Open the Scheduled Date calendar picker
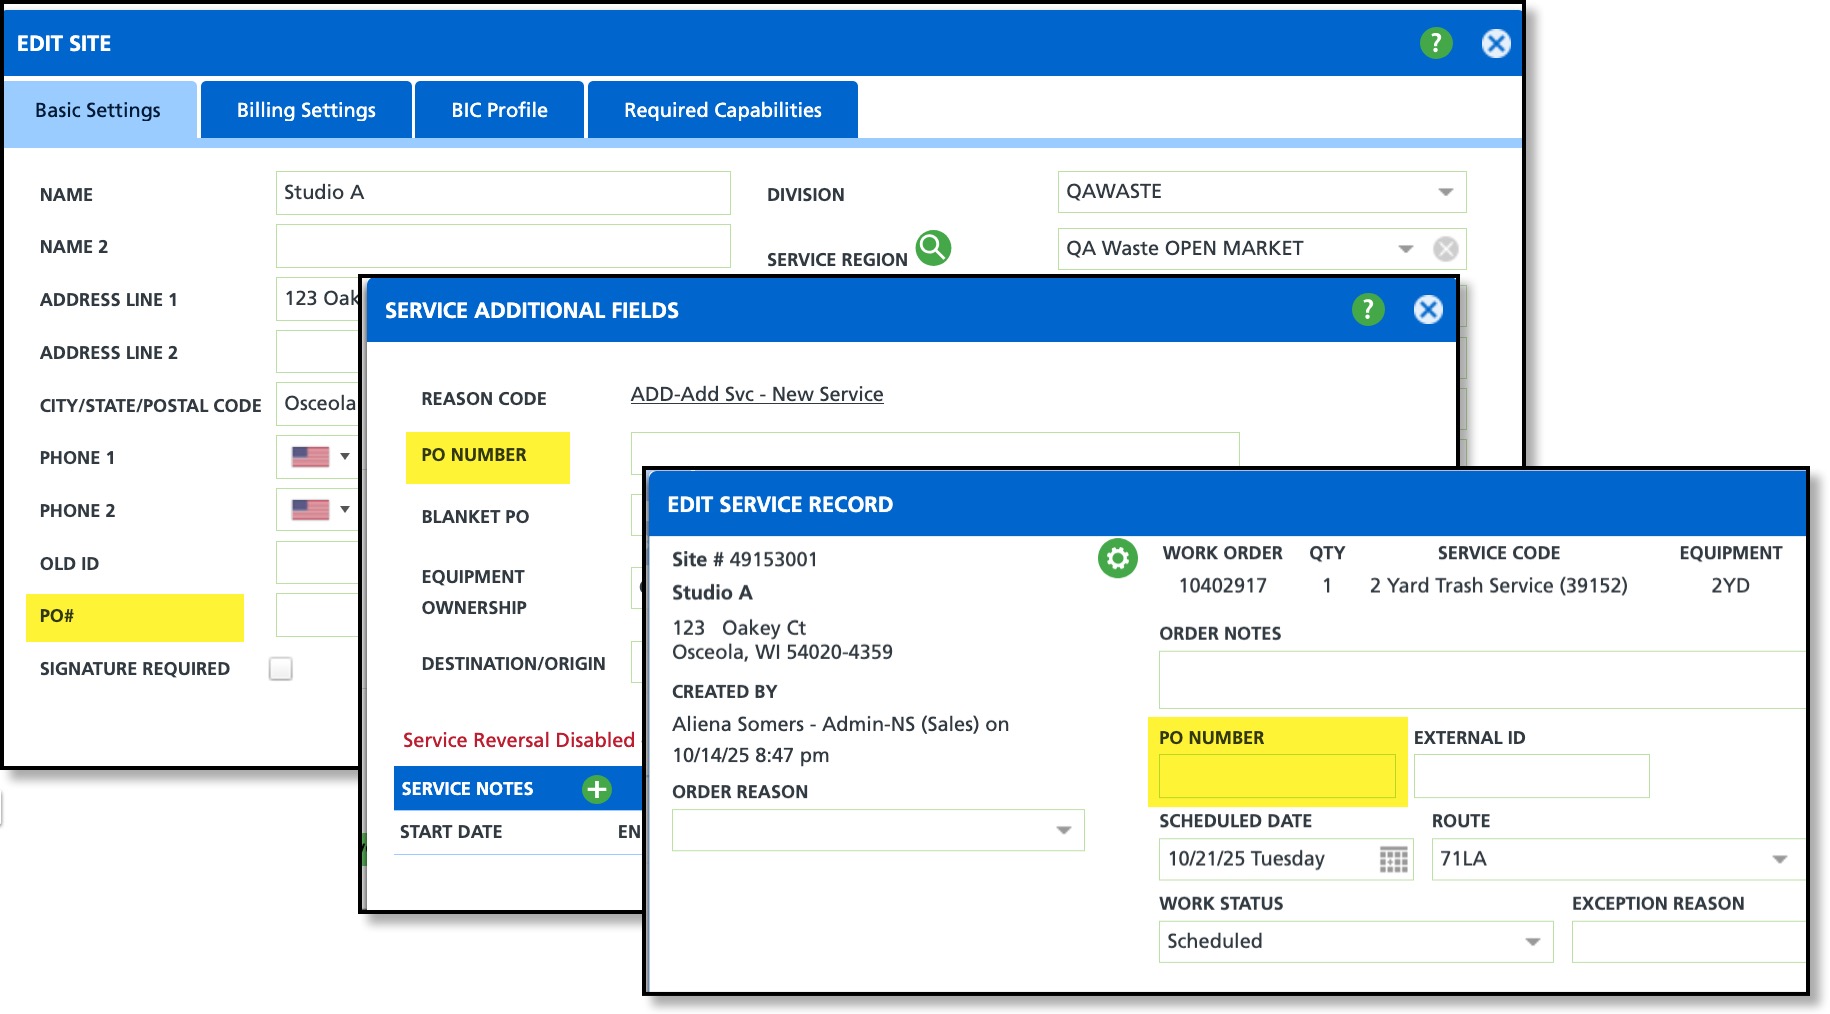 tap(1394, 859)
